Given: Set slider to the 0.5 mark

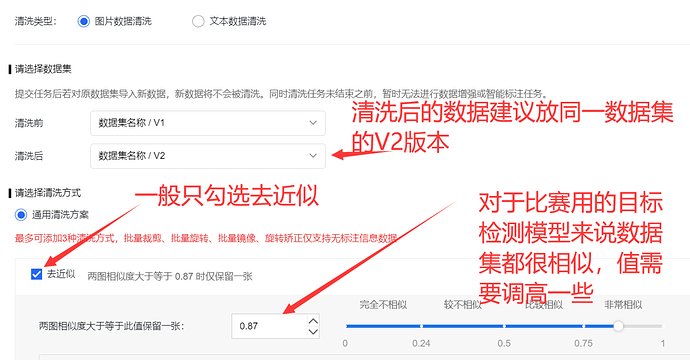Looking at the screenshot, I should point(504,326).
